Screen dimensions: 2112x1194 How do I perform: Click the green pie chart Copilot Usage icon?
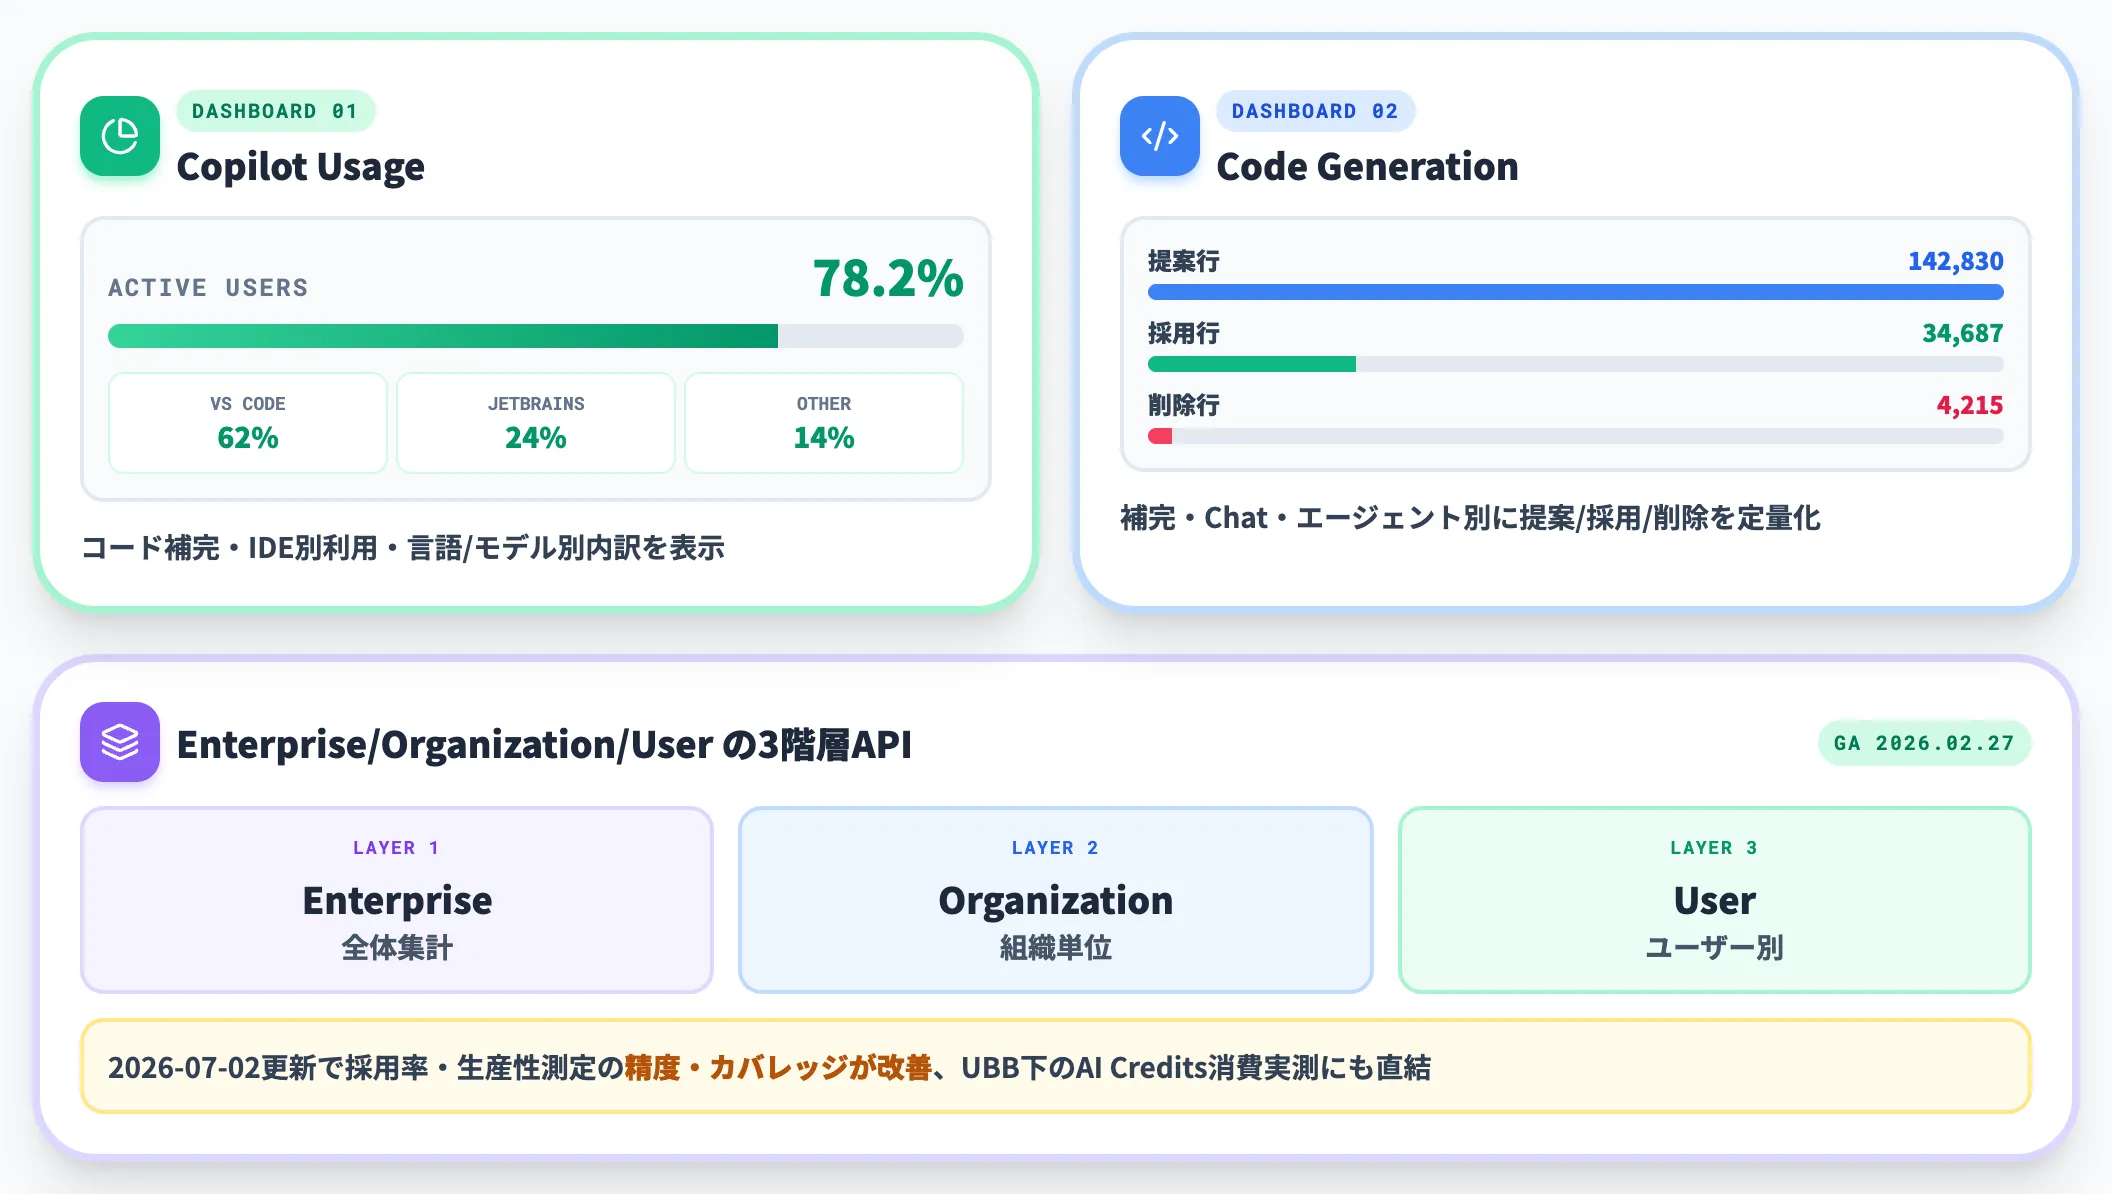click(120, 136)
